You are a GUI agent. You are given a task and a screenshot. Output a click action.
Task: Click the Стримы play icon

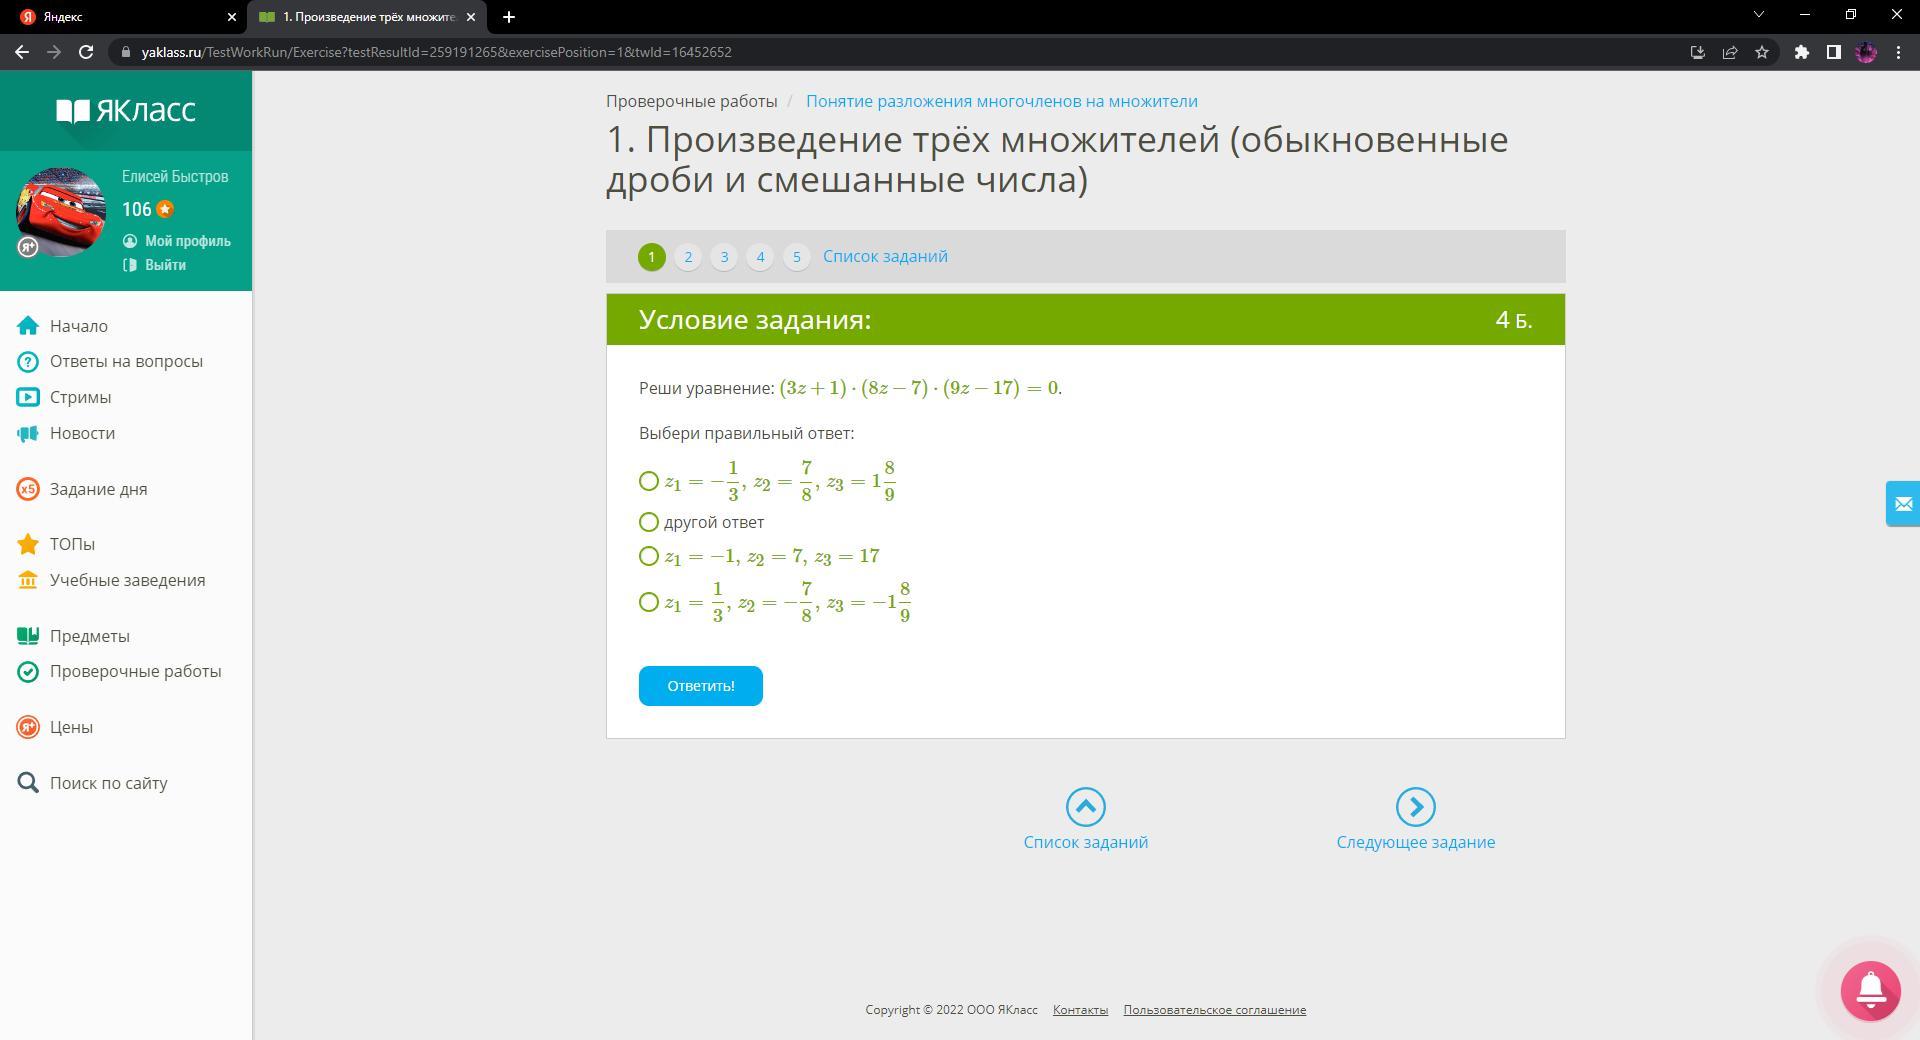(28, 397)
